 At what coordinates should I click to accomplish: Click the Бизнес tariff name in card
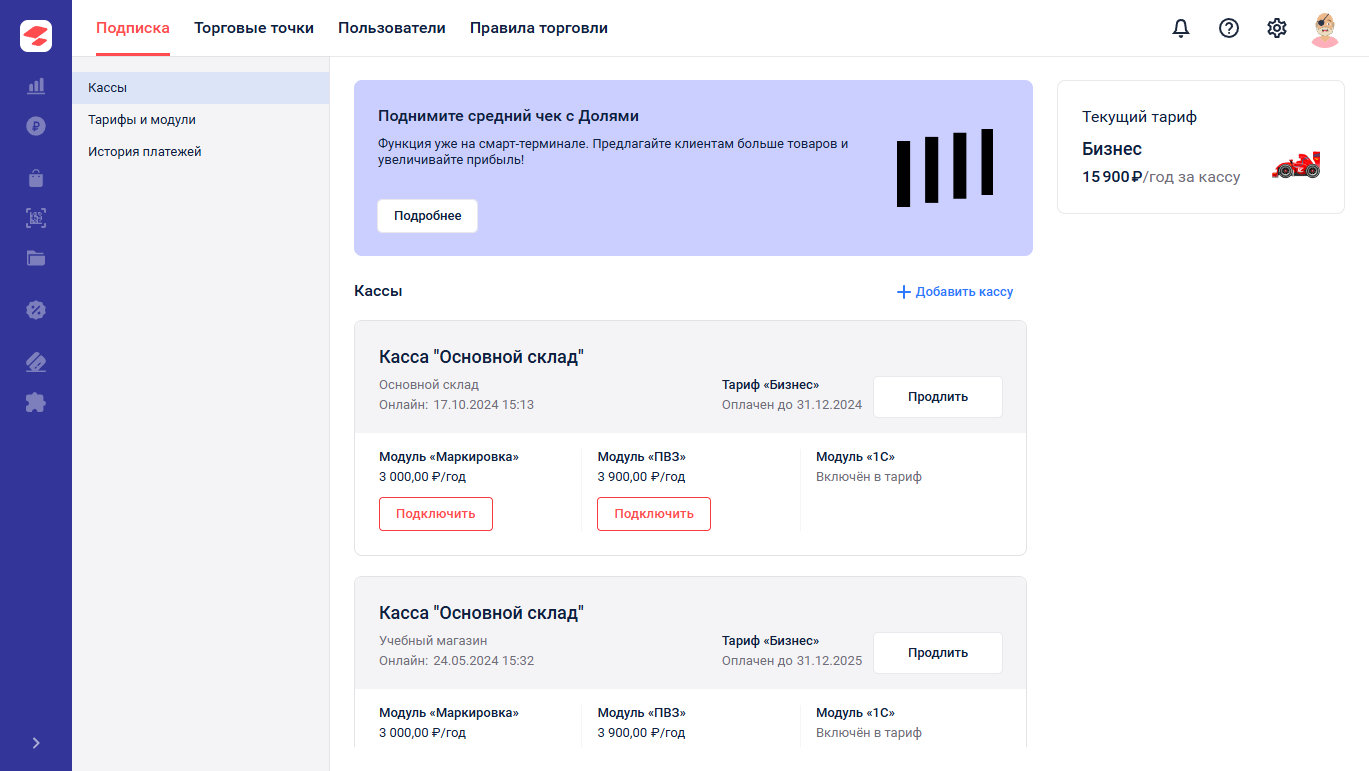1112,149
